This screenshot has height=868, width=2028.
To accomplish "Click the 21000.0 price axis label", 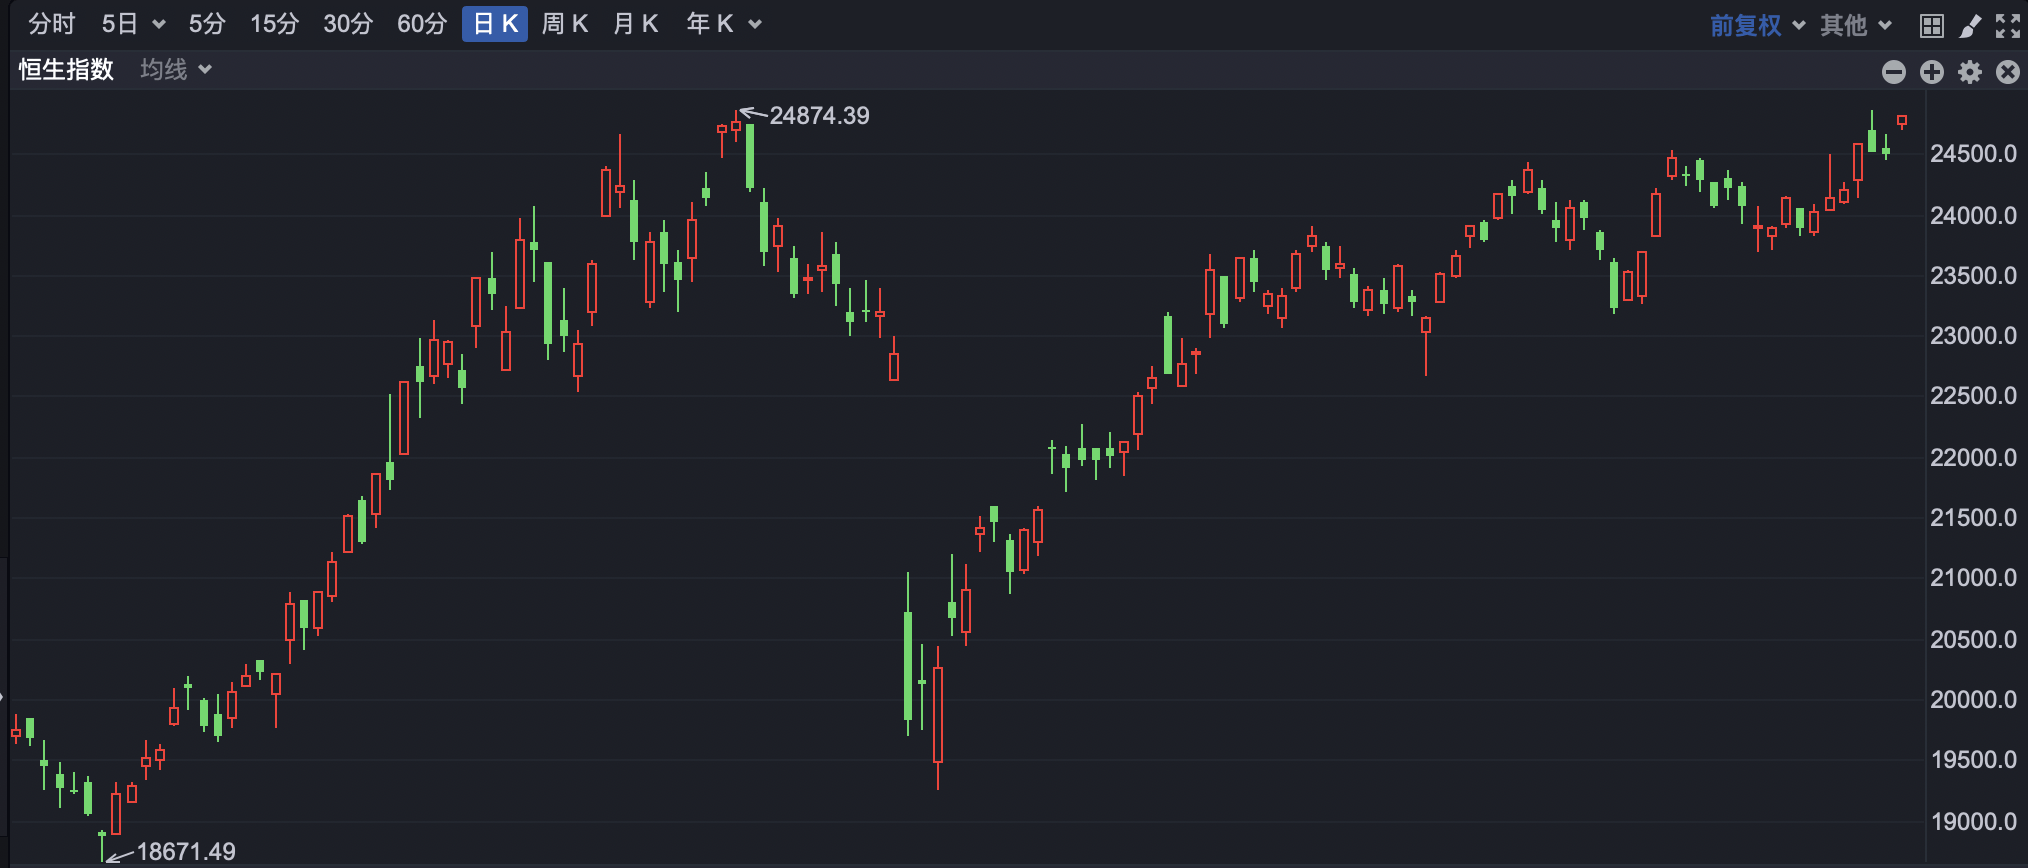I will point(1973,578).
